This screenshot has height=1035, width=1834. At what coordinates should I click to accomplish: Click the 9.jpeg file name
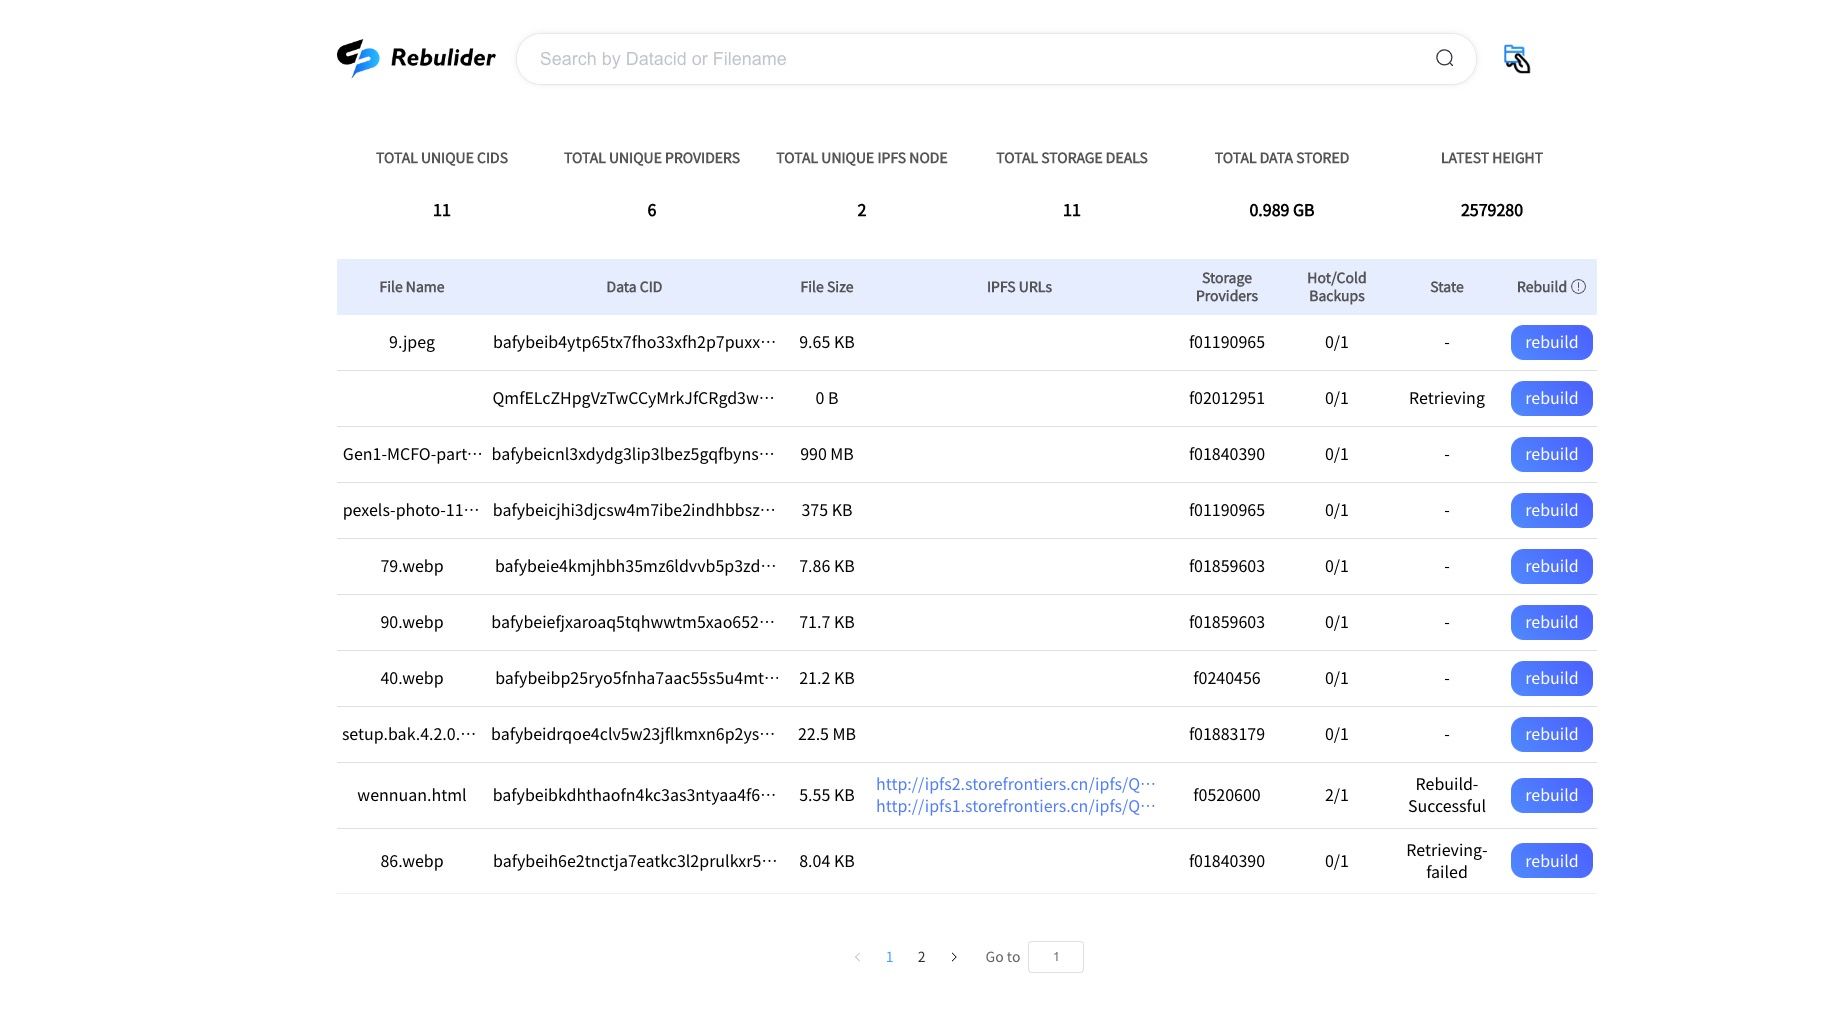(x=411, y=342)
